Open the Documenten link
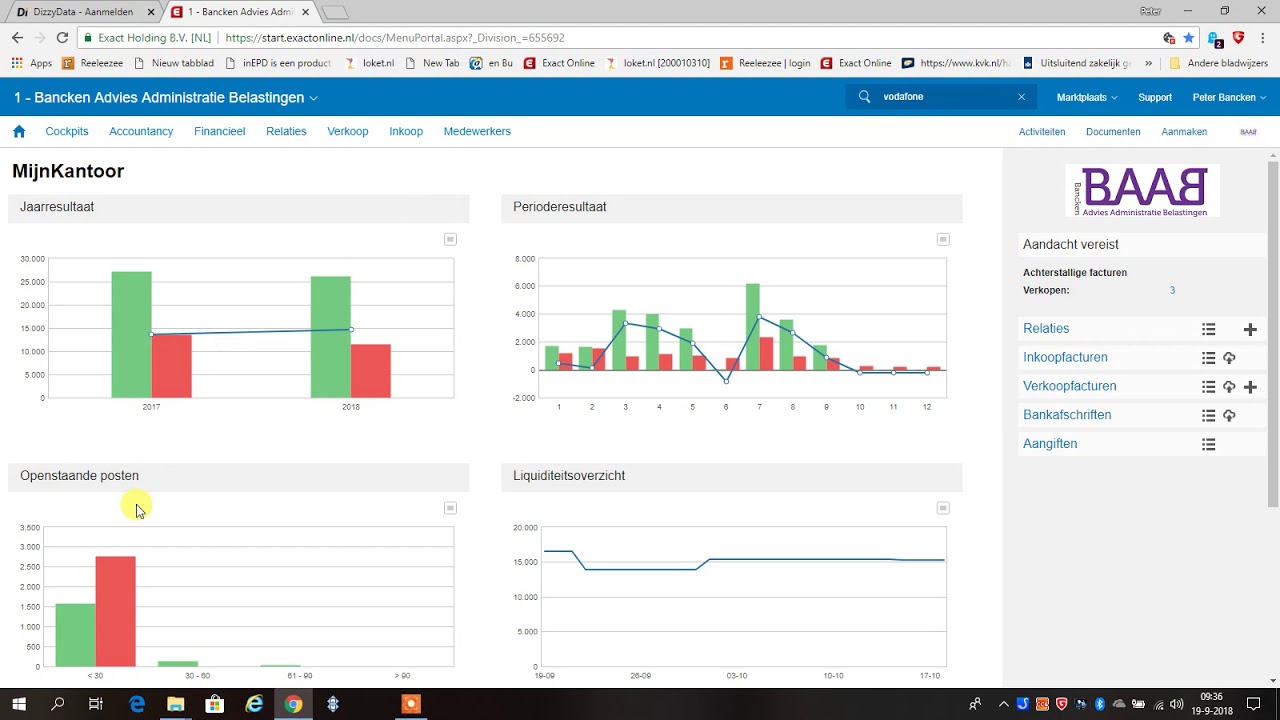Image resolution: width=1280 pixels, height=720 pixels. point(1113,132)
